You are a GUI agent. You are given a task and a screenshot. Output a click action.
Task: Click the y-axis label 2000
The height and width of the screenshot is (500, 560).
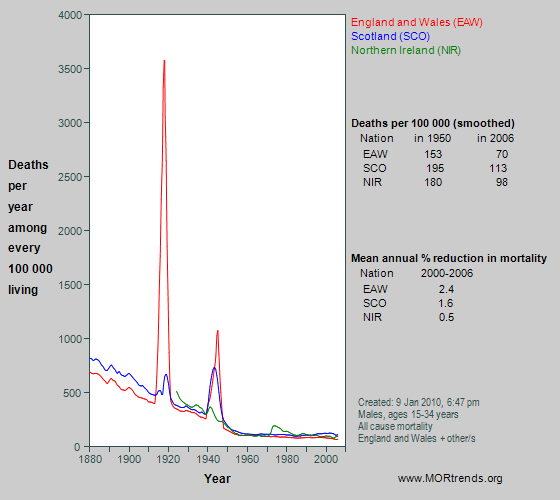70,231
